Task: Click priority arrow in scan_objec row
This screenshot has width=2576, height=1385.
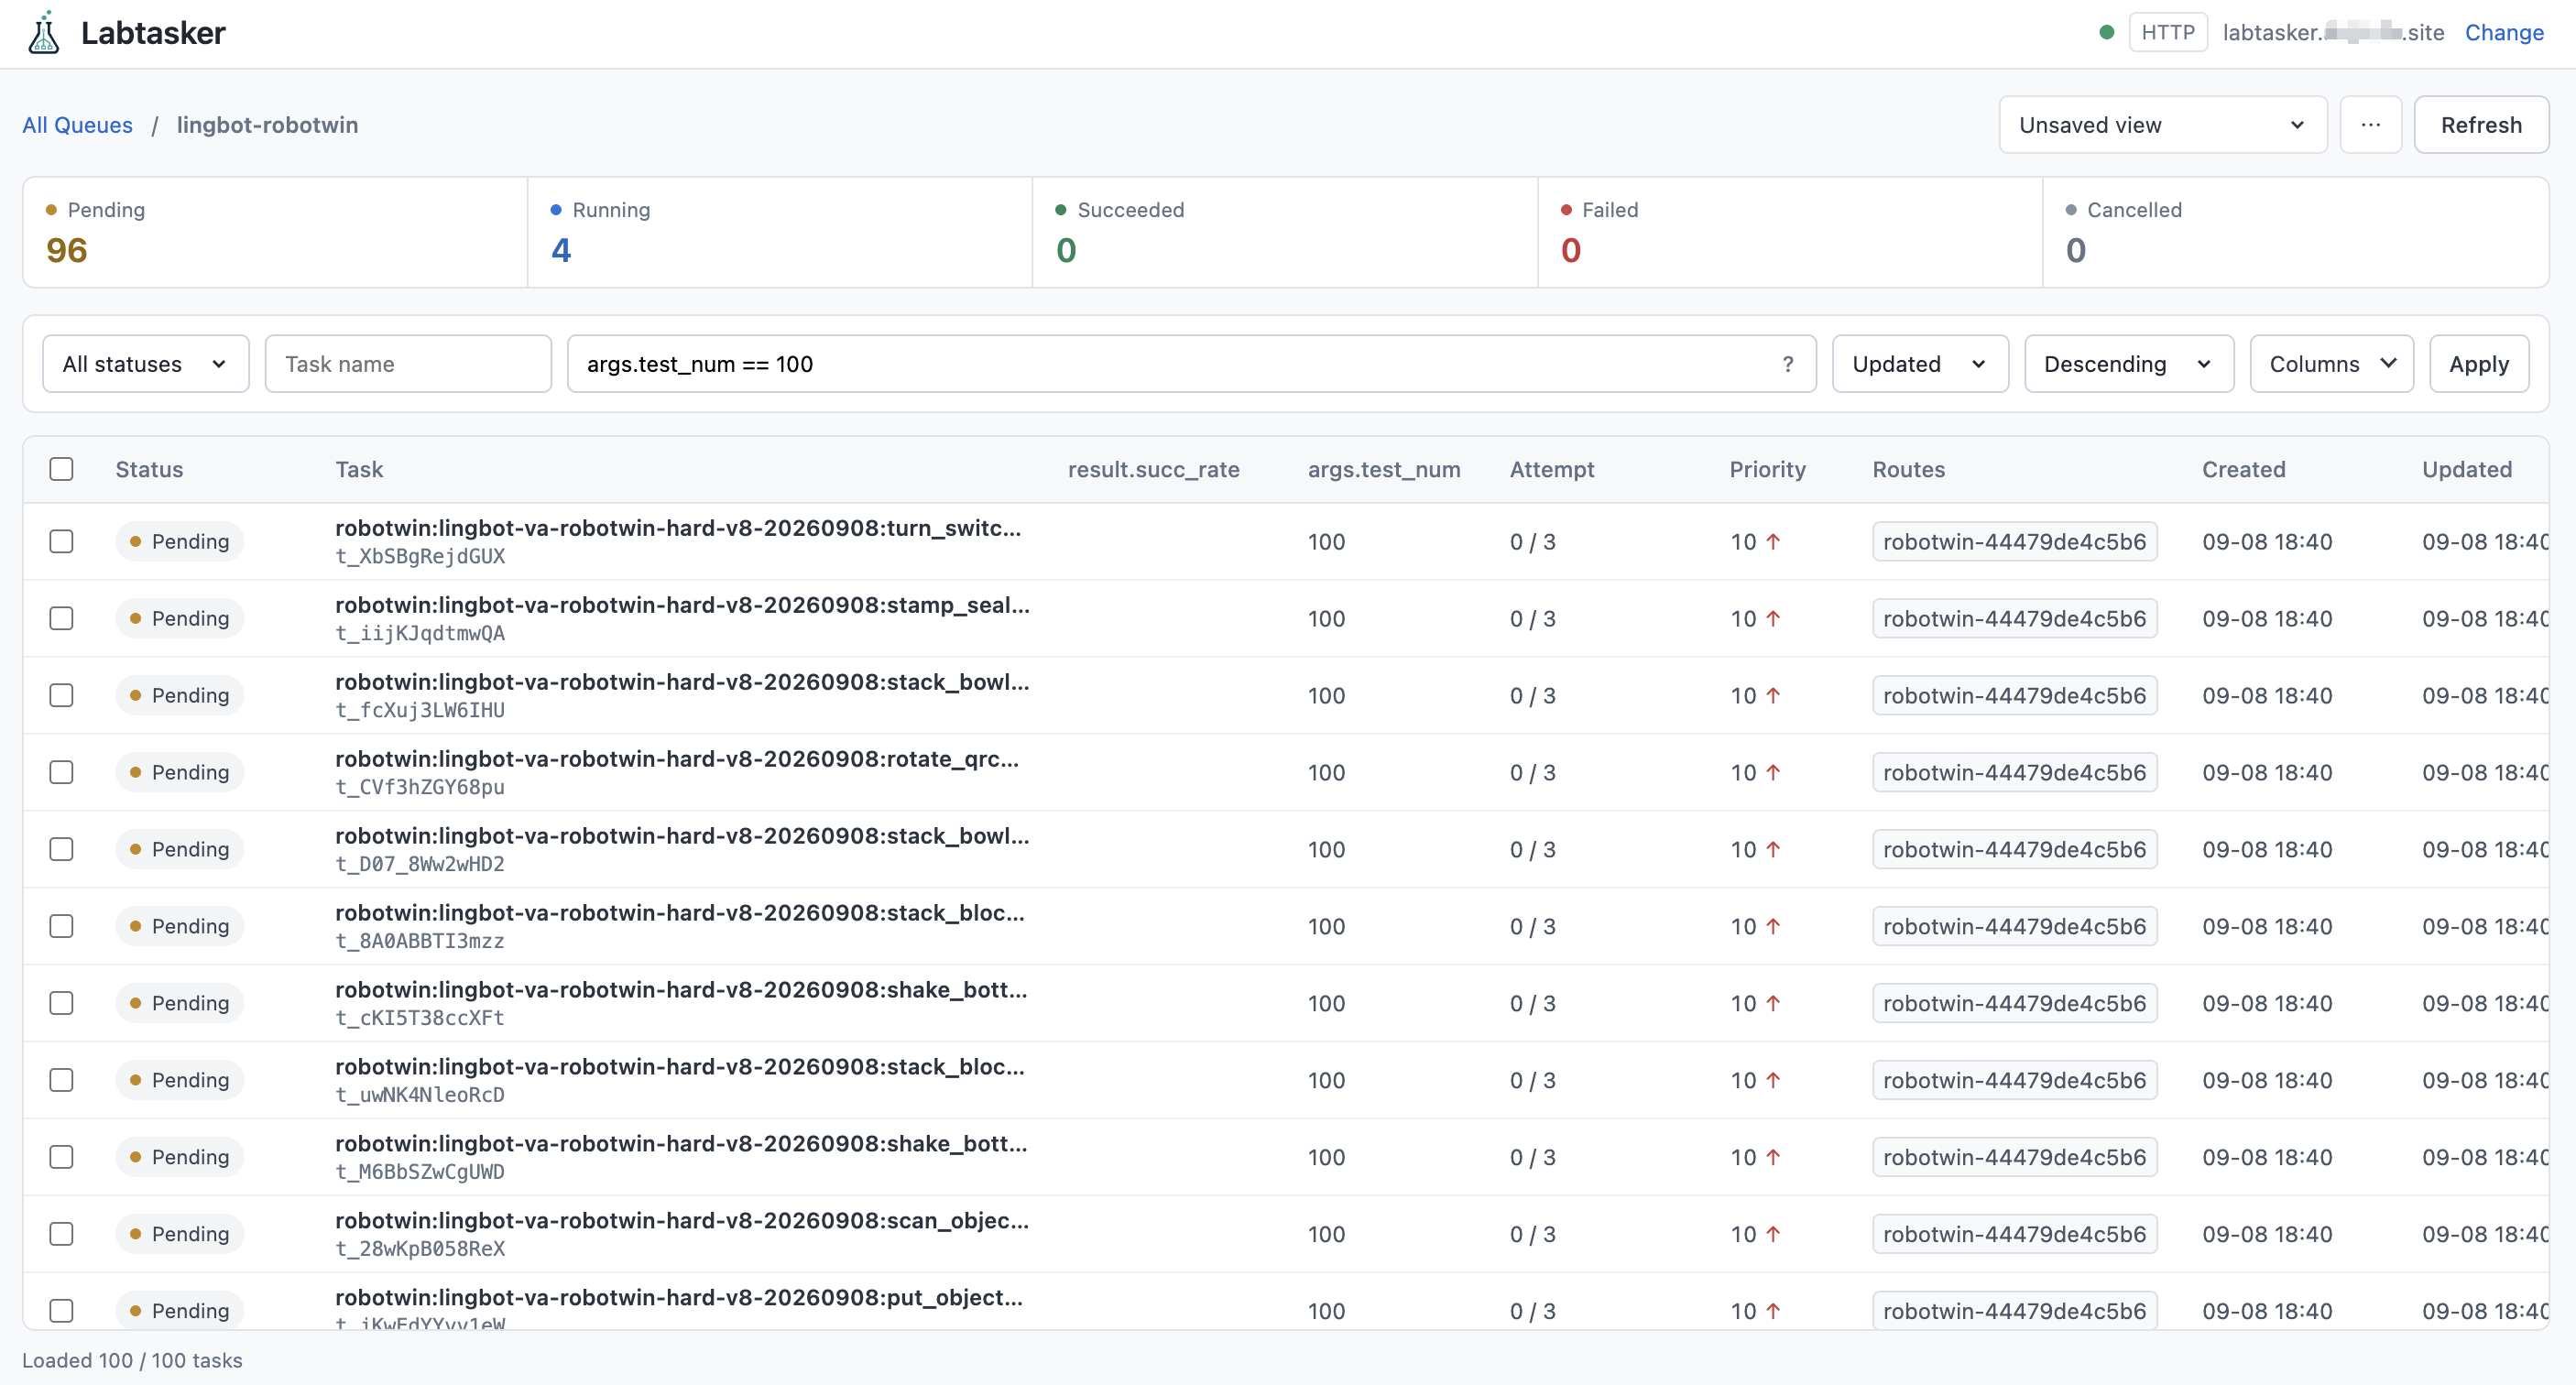Action: (x=1773, y=1234)
